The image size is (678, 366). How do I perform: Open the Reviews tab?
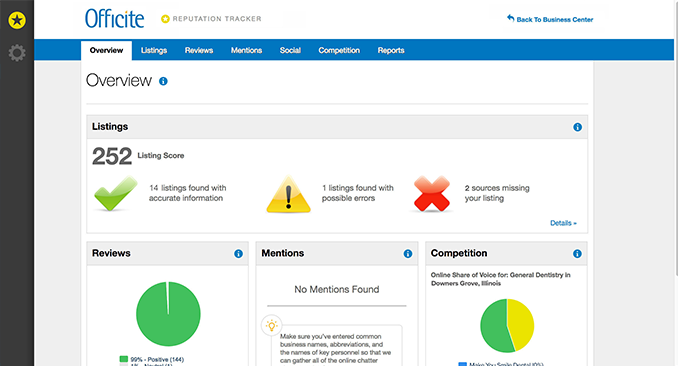tap(199, 50)
